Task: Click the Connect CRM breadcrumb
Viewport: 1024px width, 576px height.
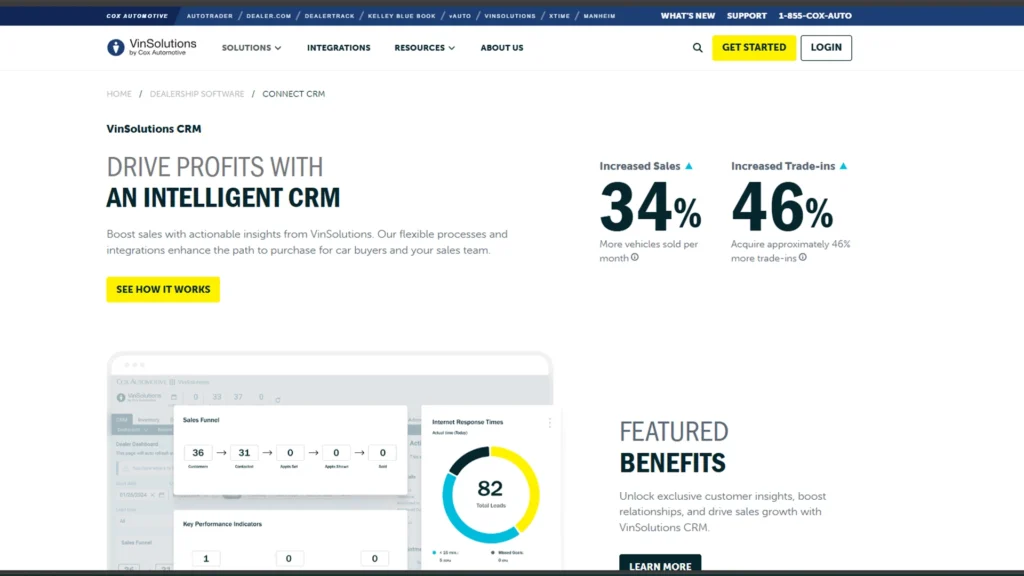Action: click(x=293, y=94)
